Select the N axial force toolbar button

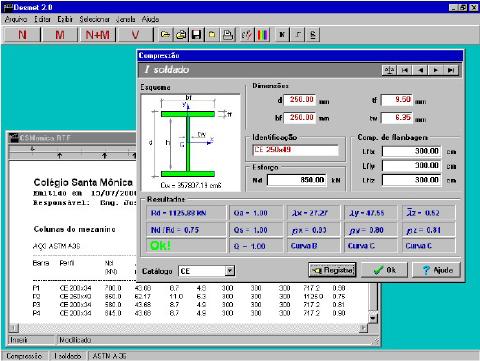(23, 35)
